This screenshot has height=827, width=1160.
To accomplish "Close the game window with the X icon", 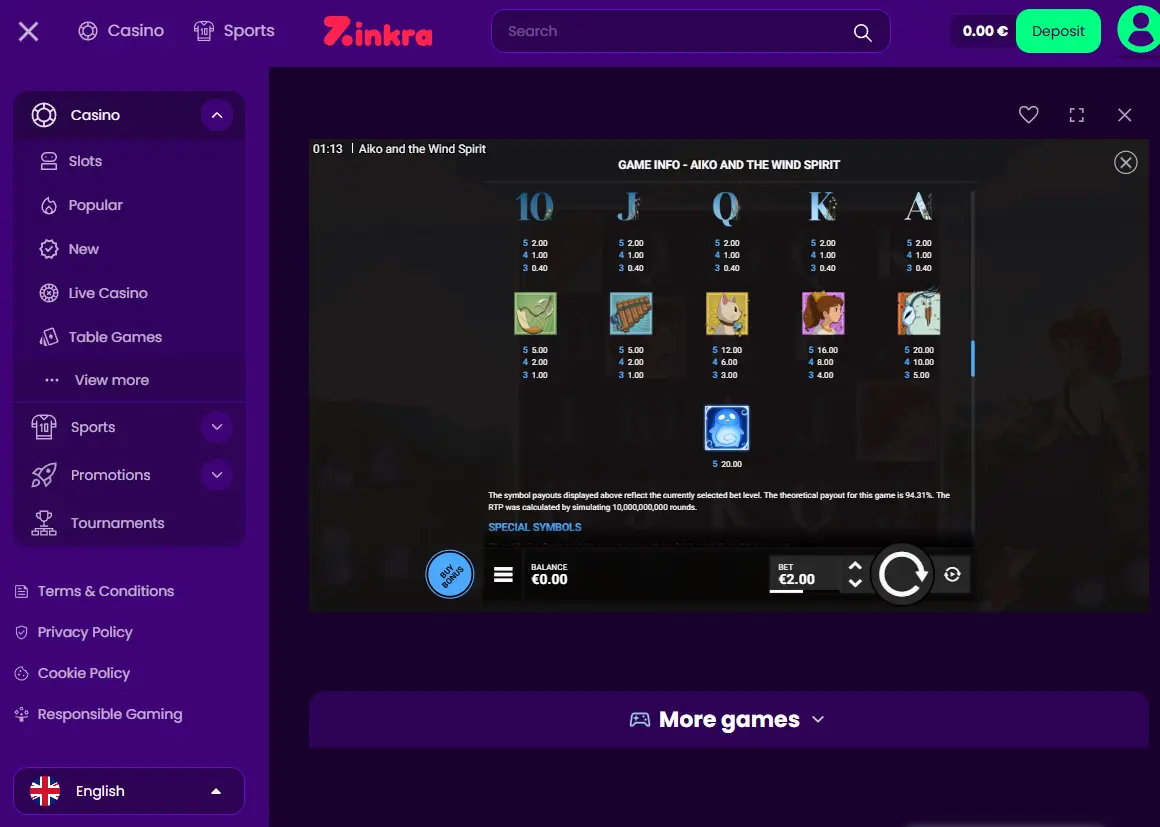I will coord(1124,115).
